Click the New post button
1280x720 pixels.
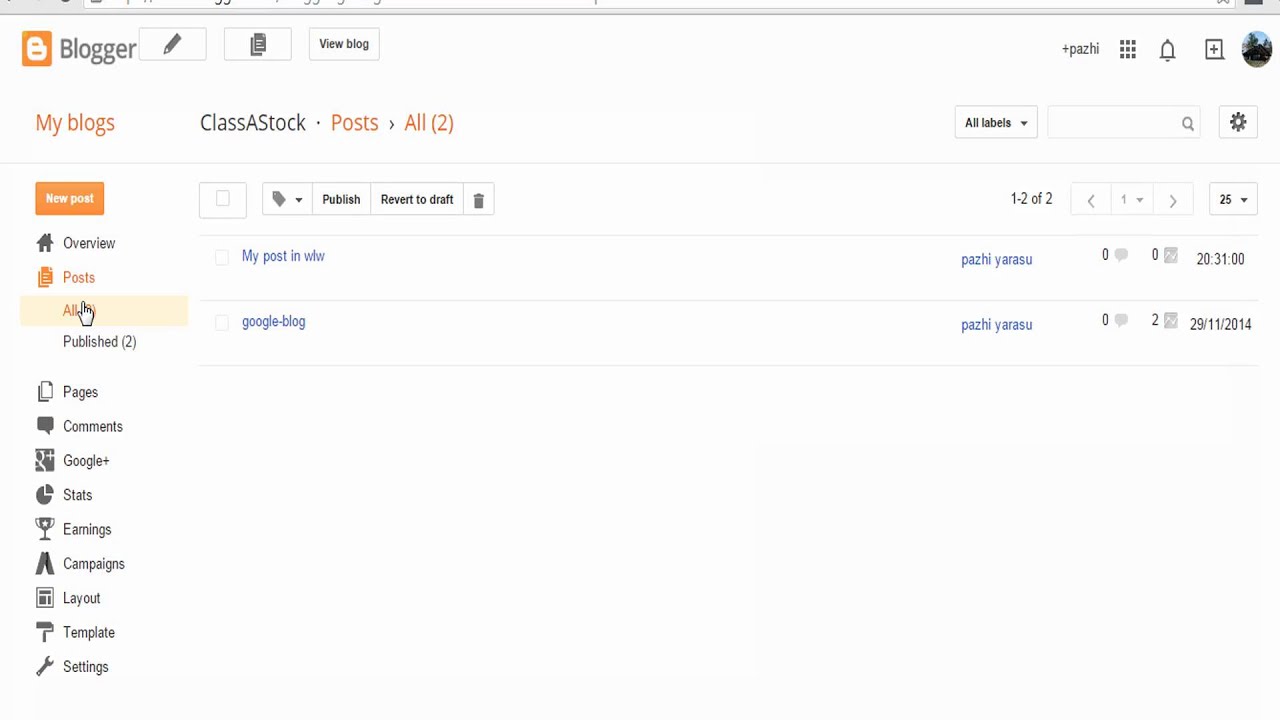(x=69, y=198)
